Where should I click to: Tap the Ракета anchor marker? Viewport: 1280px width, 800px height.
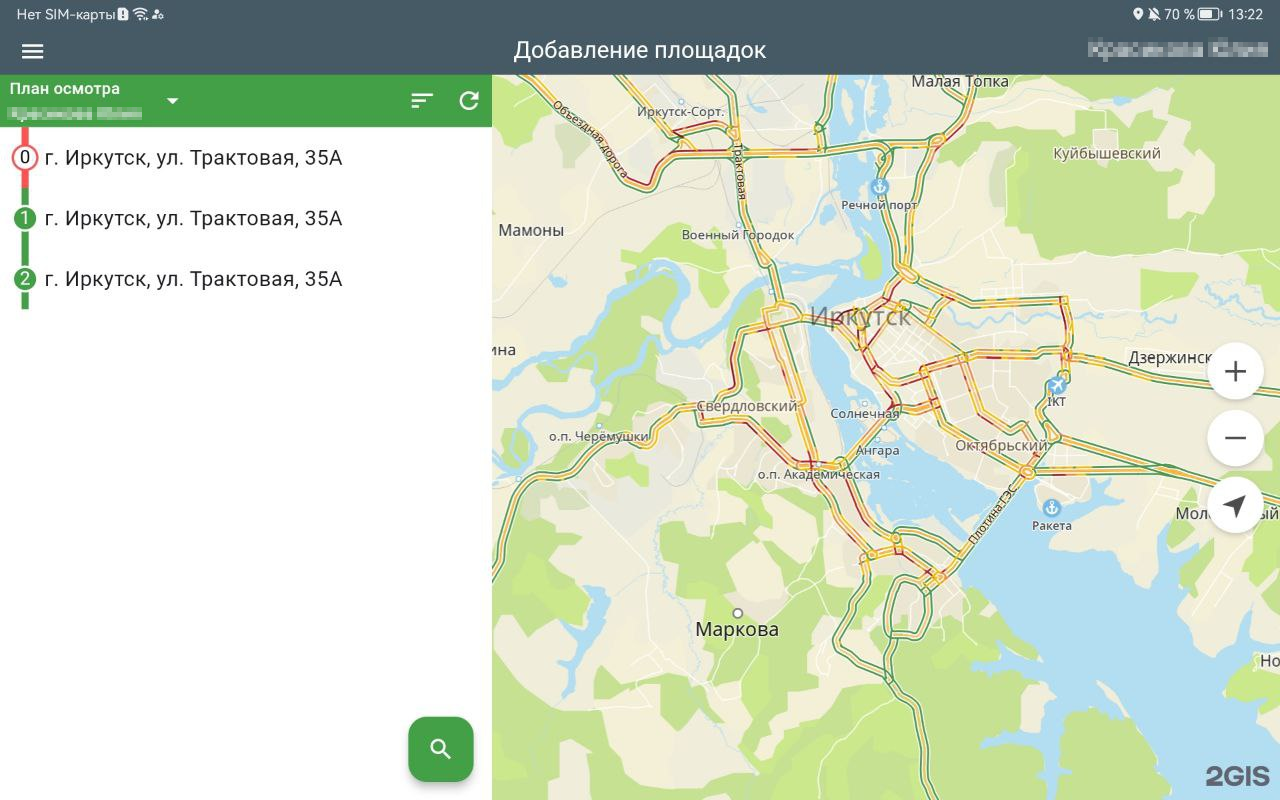coord(1051,508)
